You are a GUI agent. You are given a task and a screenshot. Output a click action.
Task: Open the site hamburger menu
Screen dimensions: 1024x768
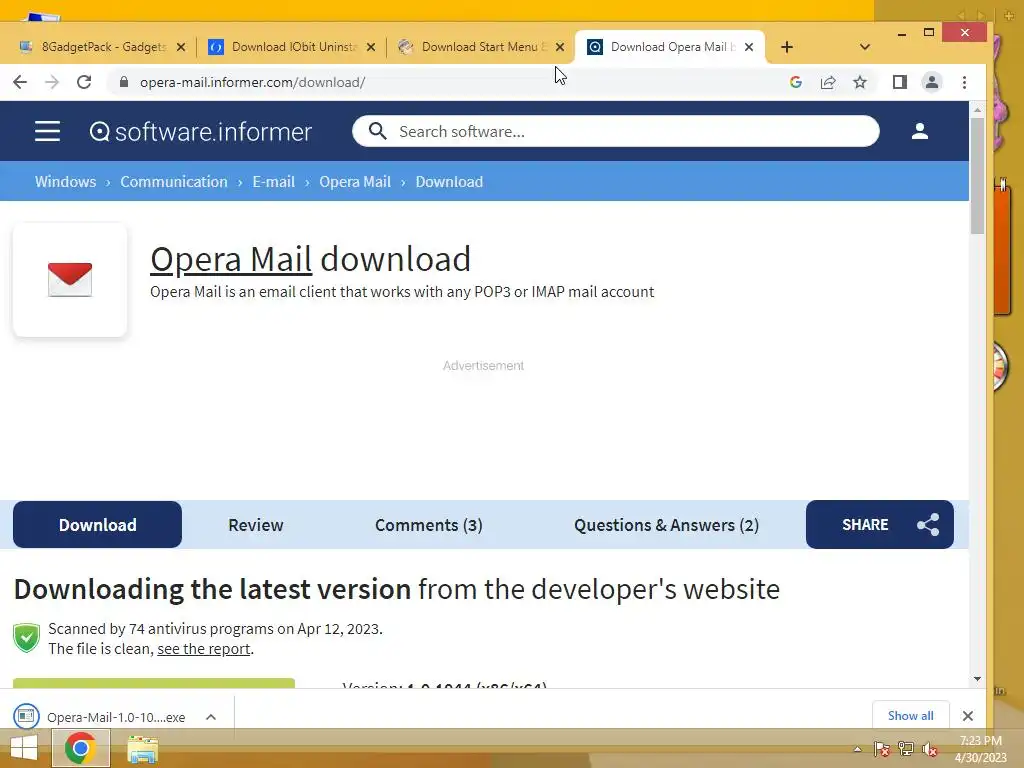pyautogui.click(x=47, y=131)
